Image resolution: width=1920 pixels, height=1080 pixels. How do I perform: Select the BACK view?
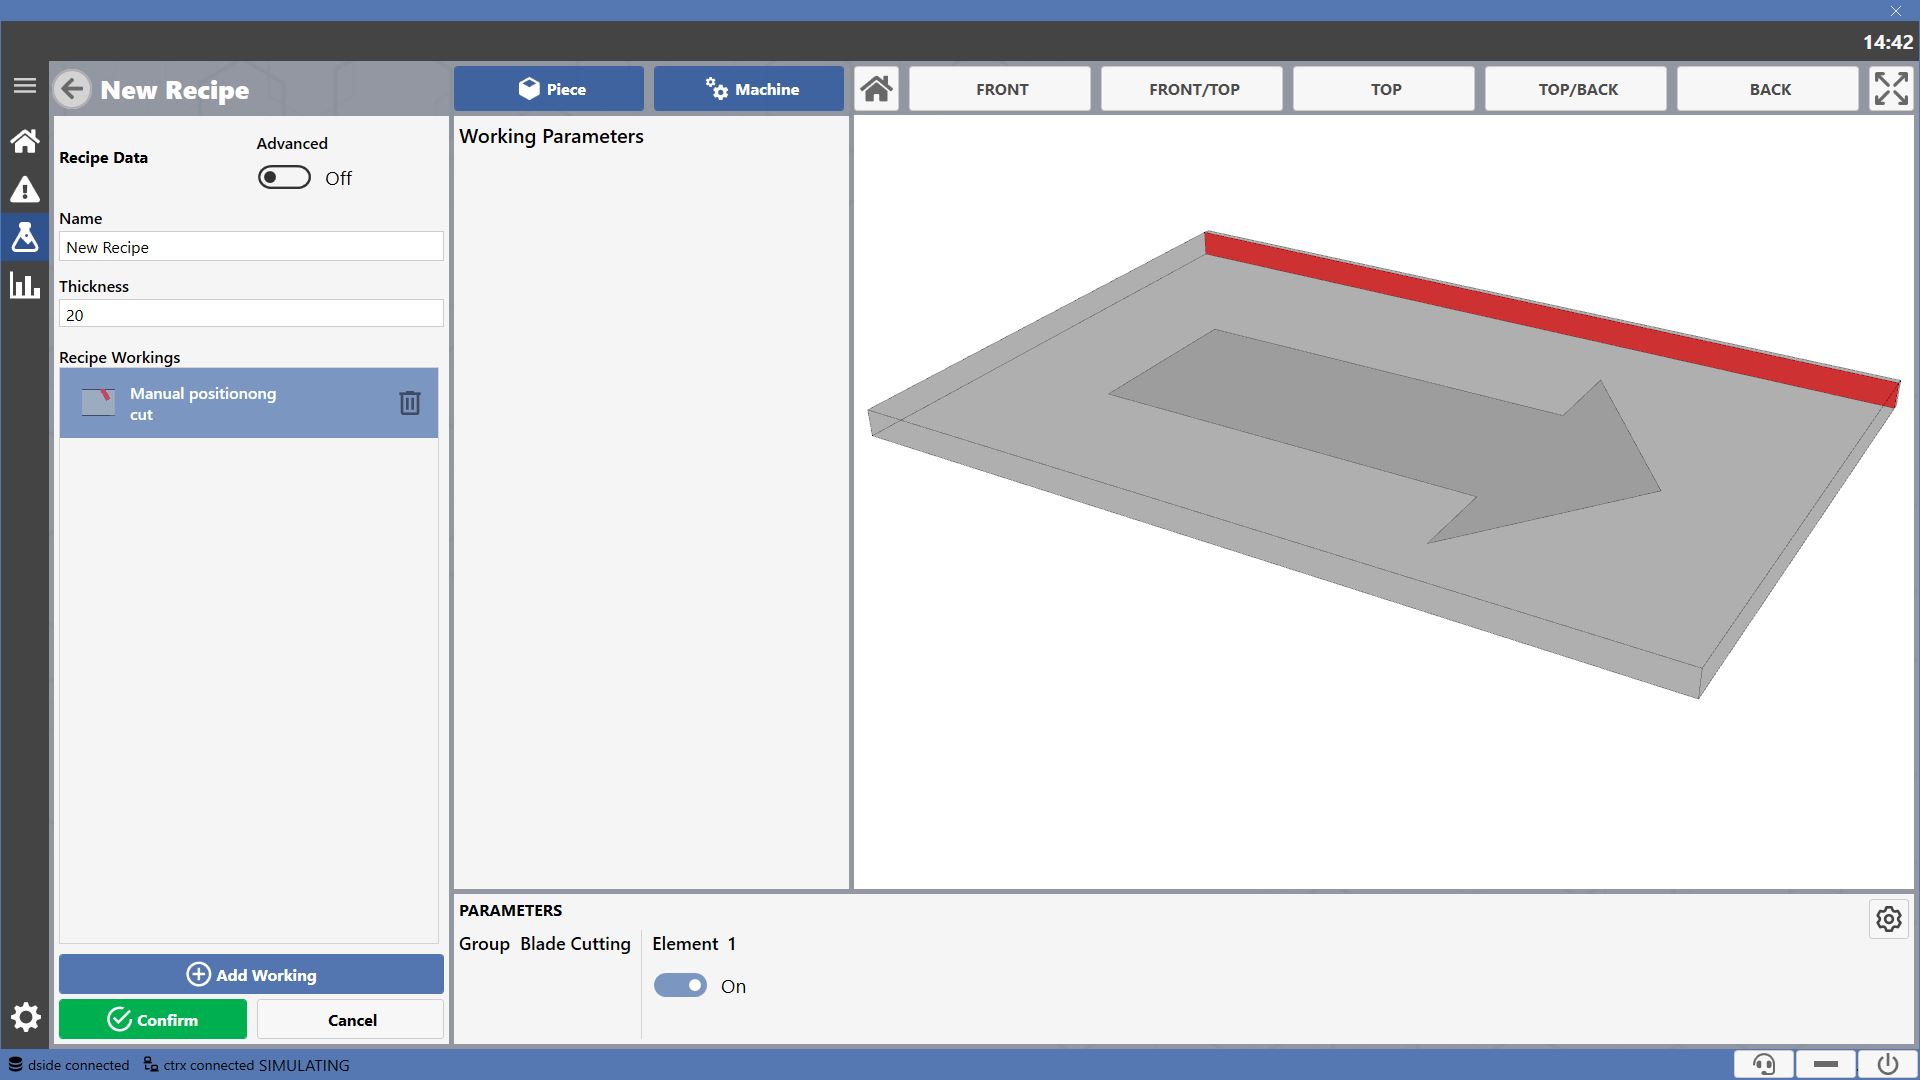[1768, 89]
